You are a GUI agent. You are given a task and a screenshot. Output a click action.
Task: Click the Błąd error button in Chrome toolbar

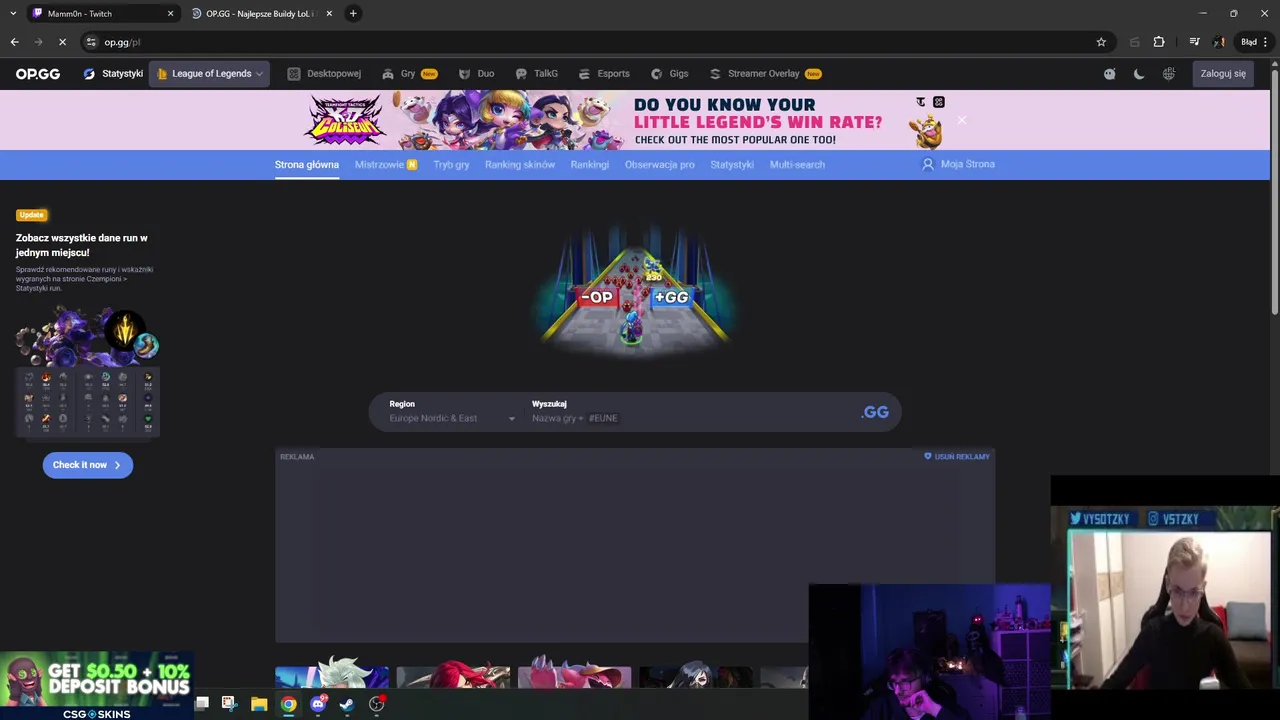(x=1249, y=42)
